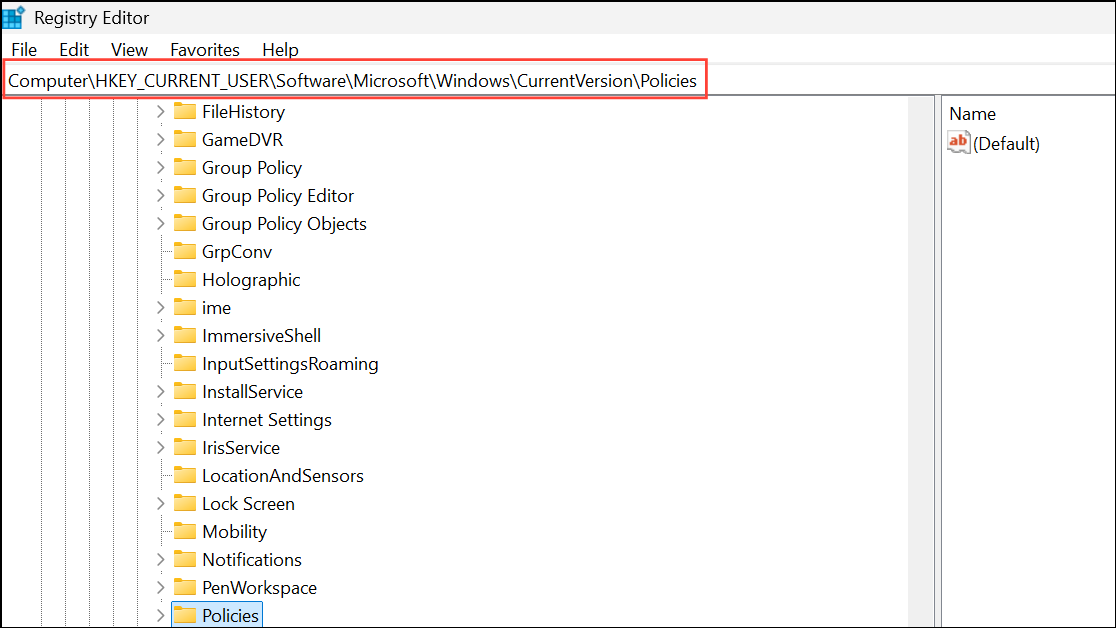Expand the Group Policy key
Screen dimensions: 1116x628
161,167
